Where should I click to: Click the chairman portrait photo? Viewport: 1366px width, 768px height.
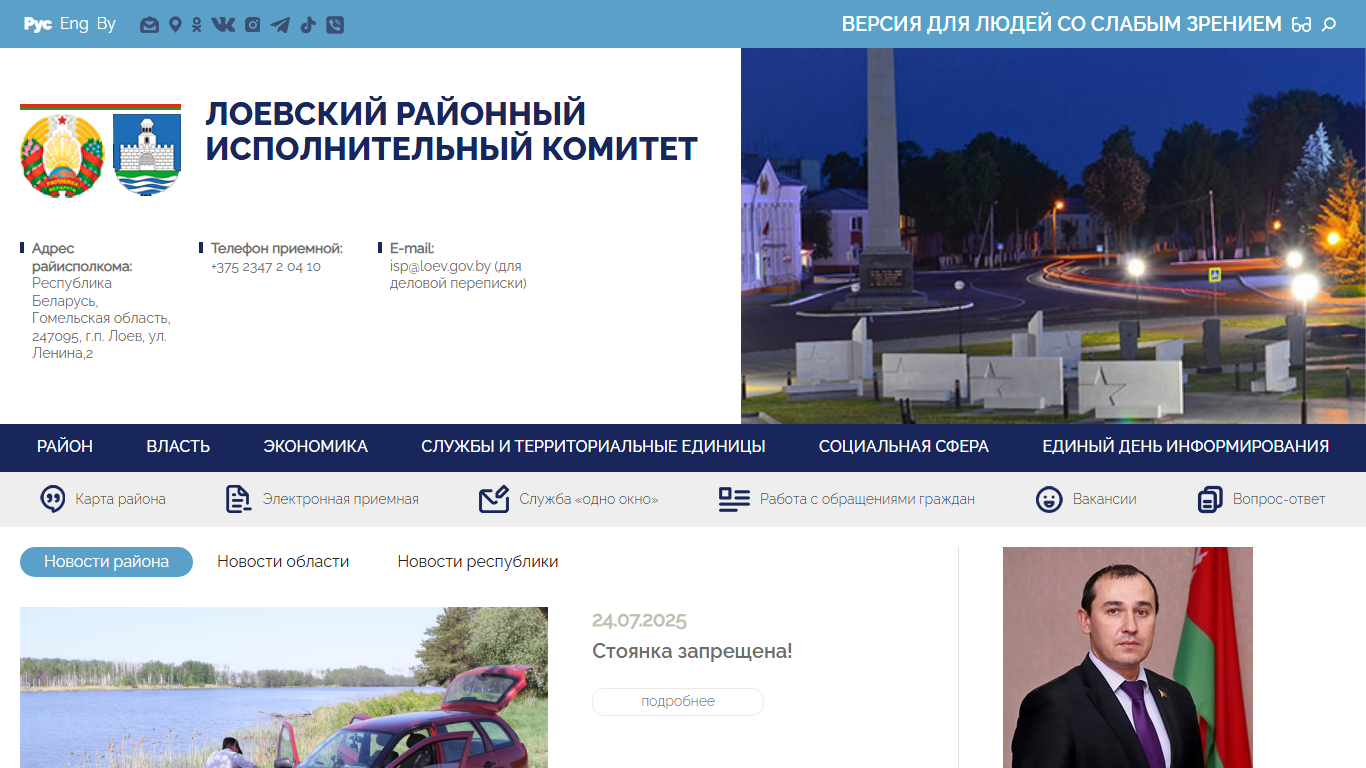pos(1128,657)
